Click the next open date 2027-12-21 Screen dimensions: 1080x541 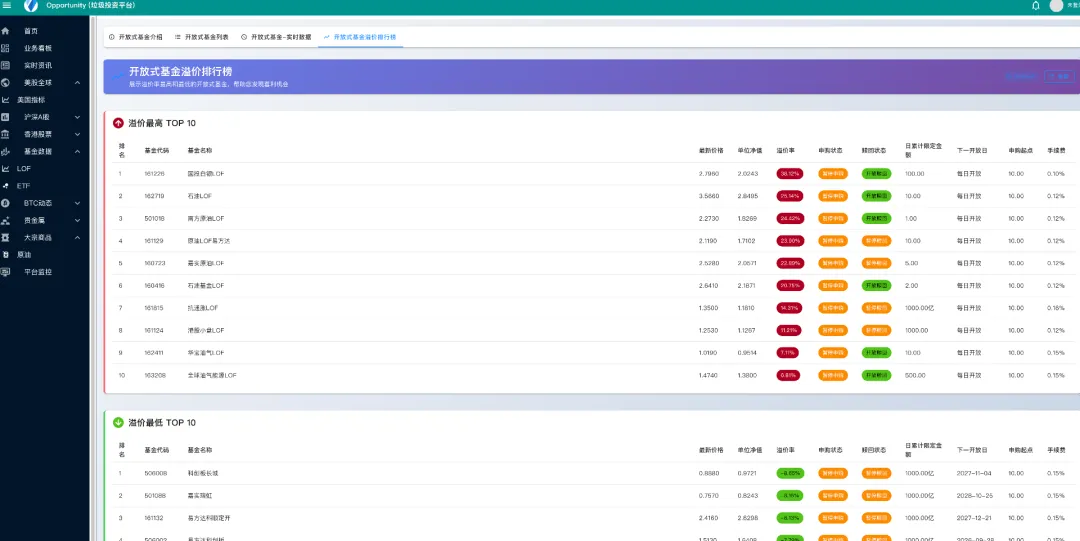click(973, 518)
